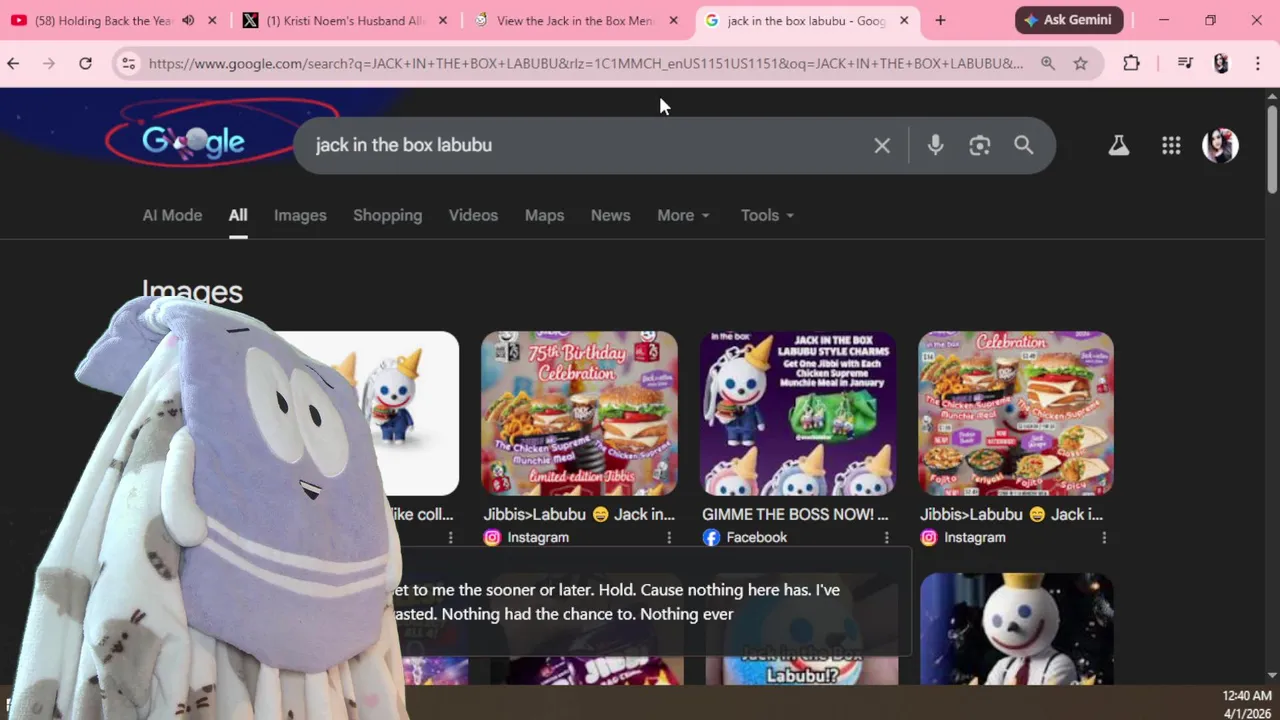
Task: Open the Google apps grid
Action: (x=1171, y=145)
